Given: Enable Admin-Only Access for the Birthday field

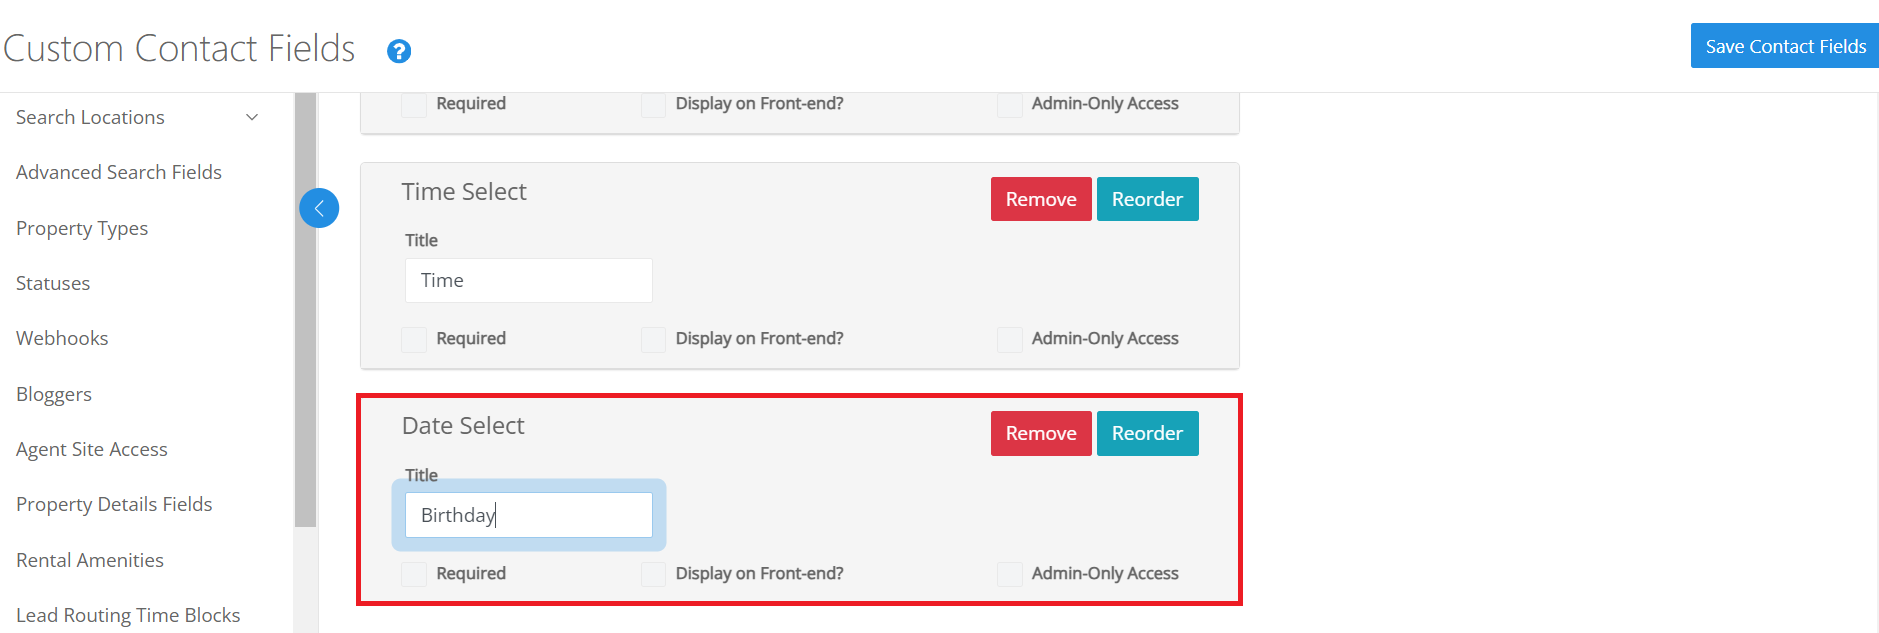Looking at the screenshot, I should [x=1009, y=574].
